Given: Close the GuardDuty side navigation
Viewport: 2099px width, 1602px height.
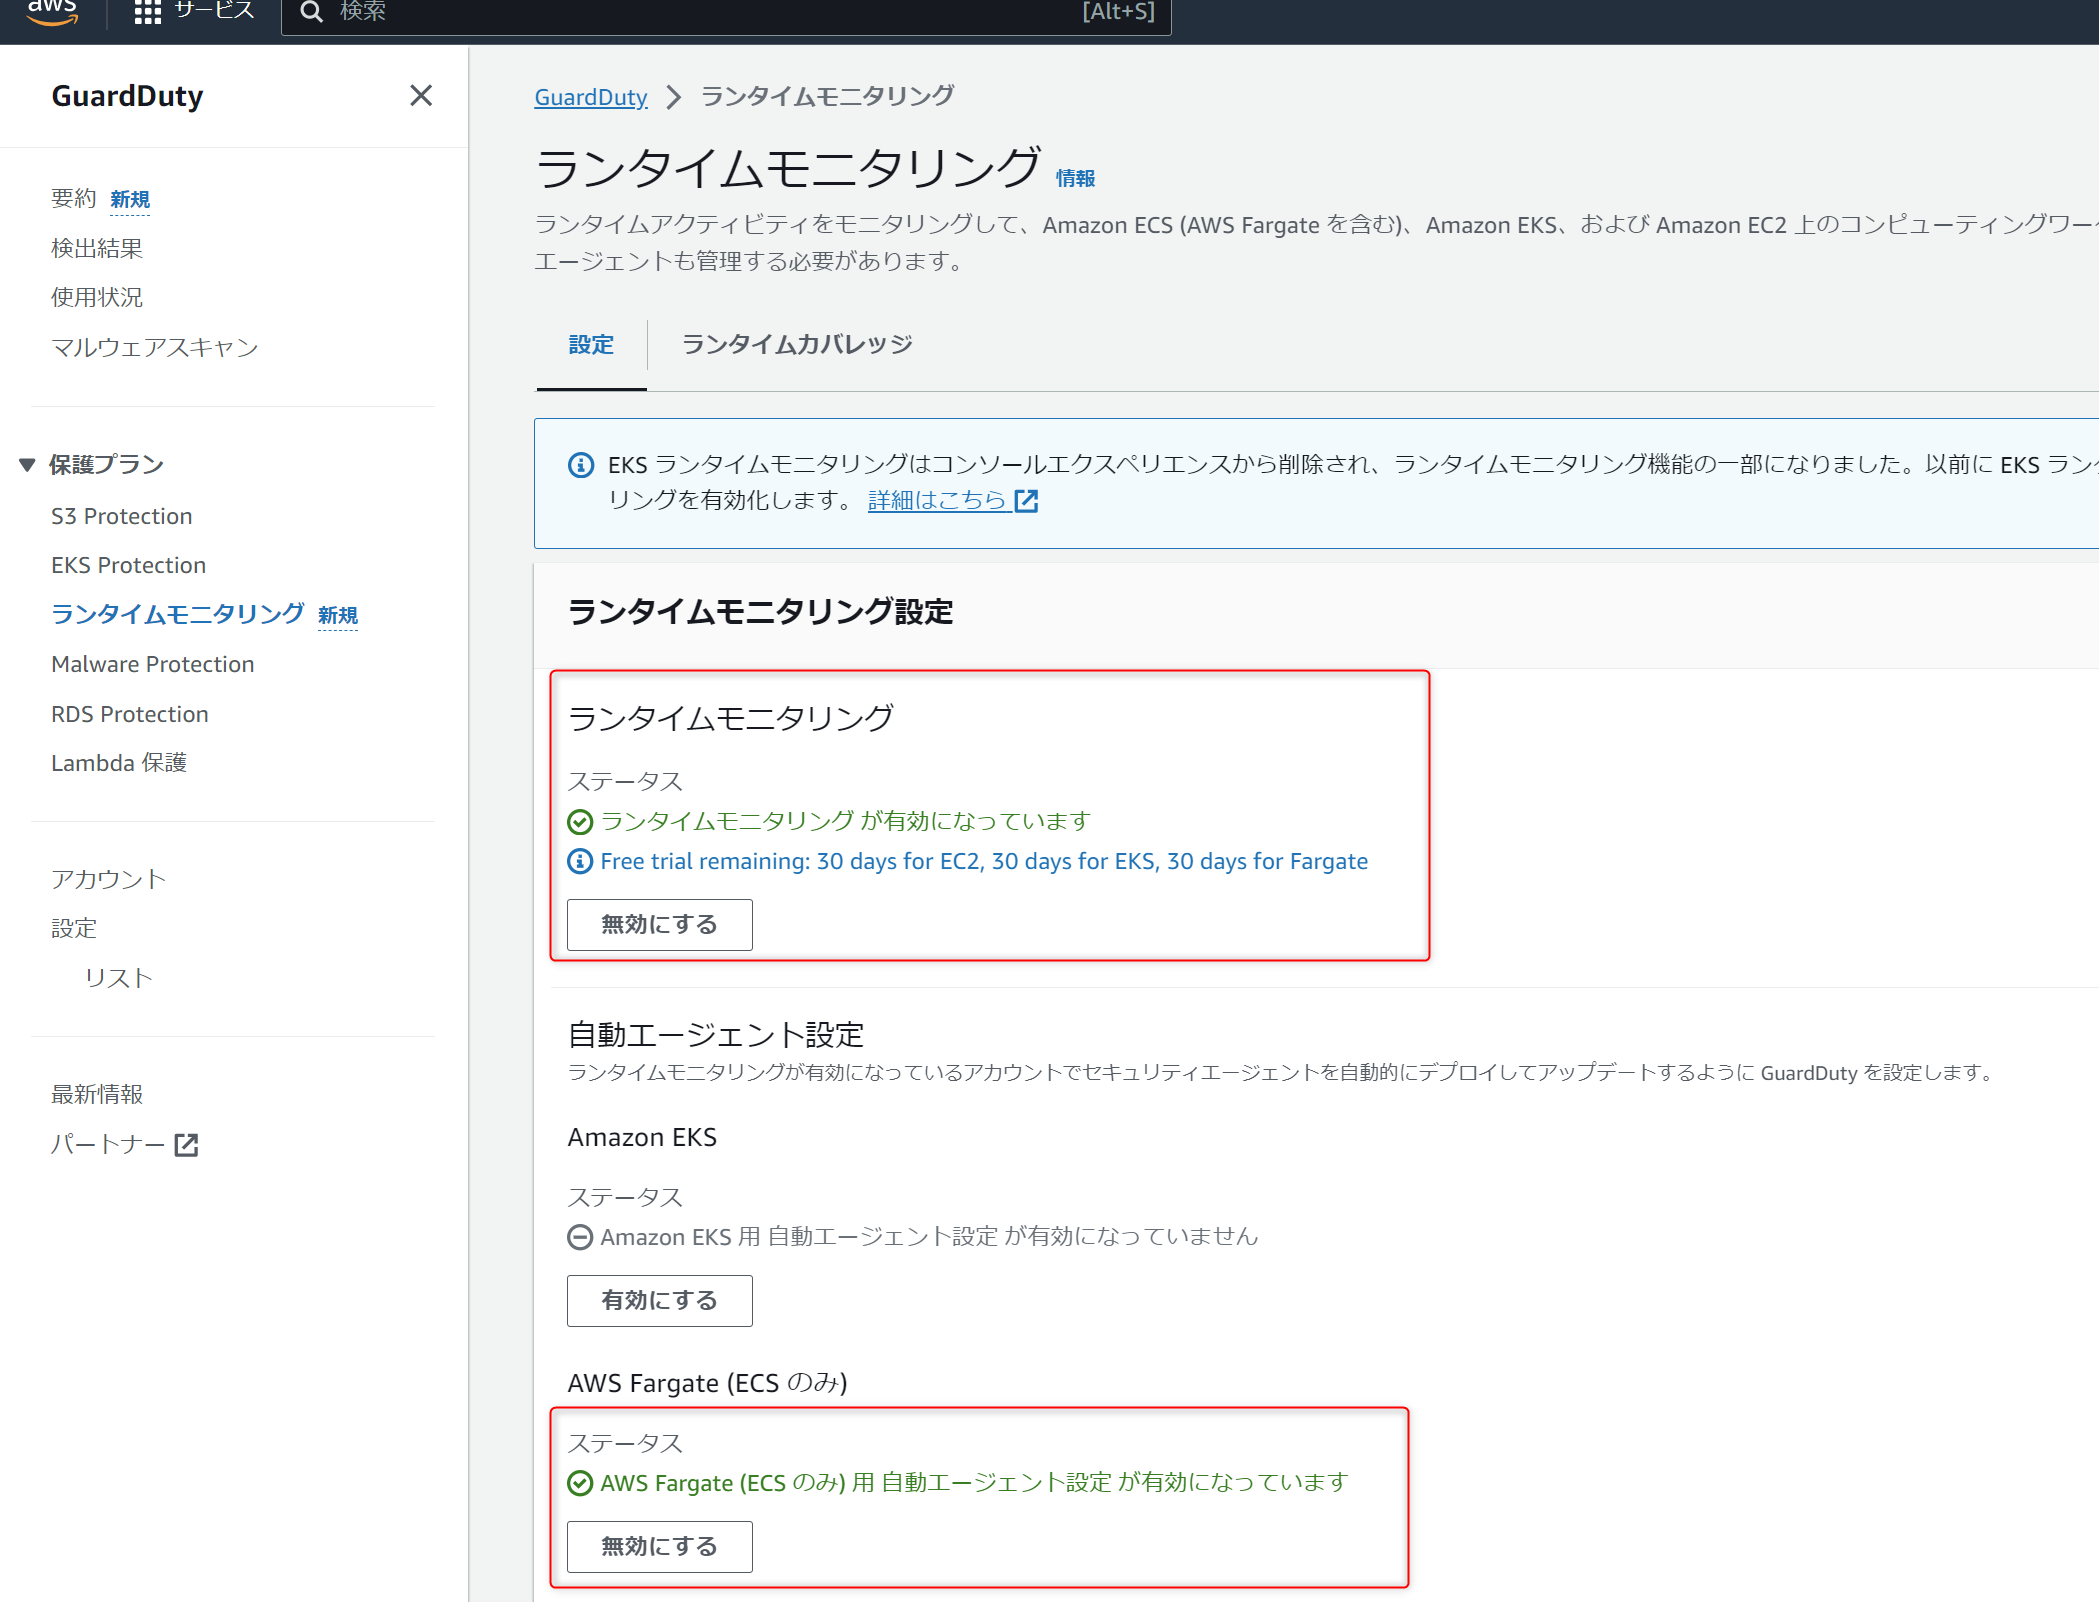Looking at the screenshot, I should [x=421, y=95].
